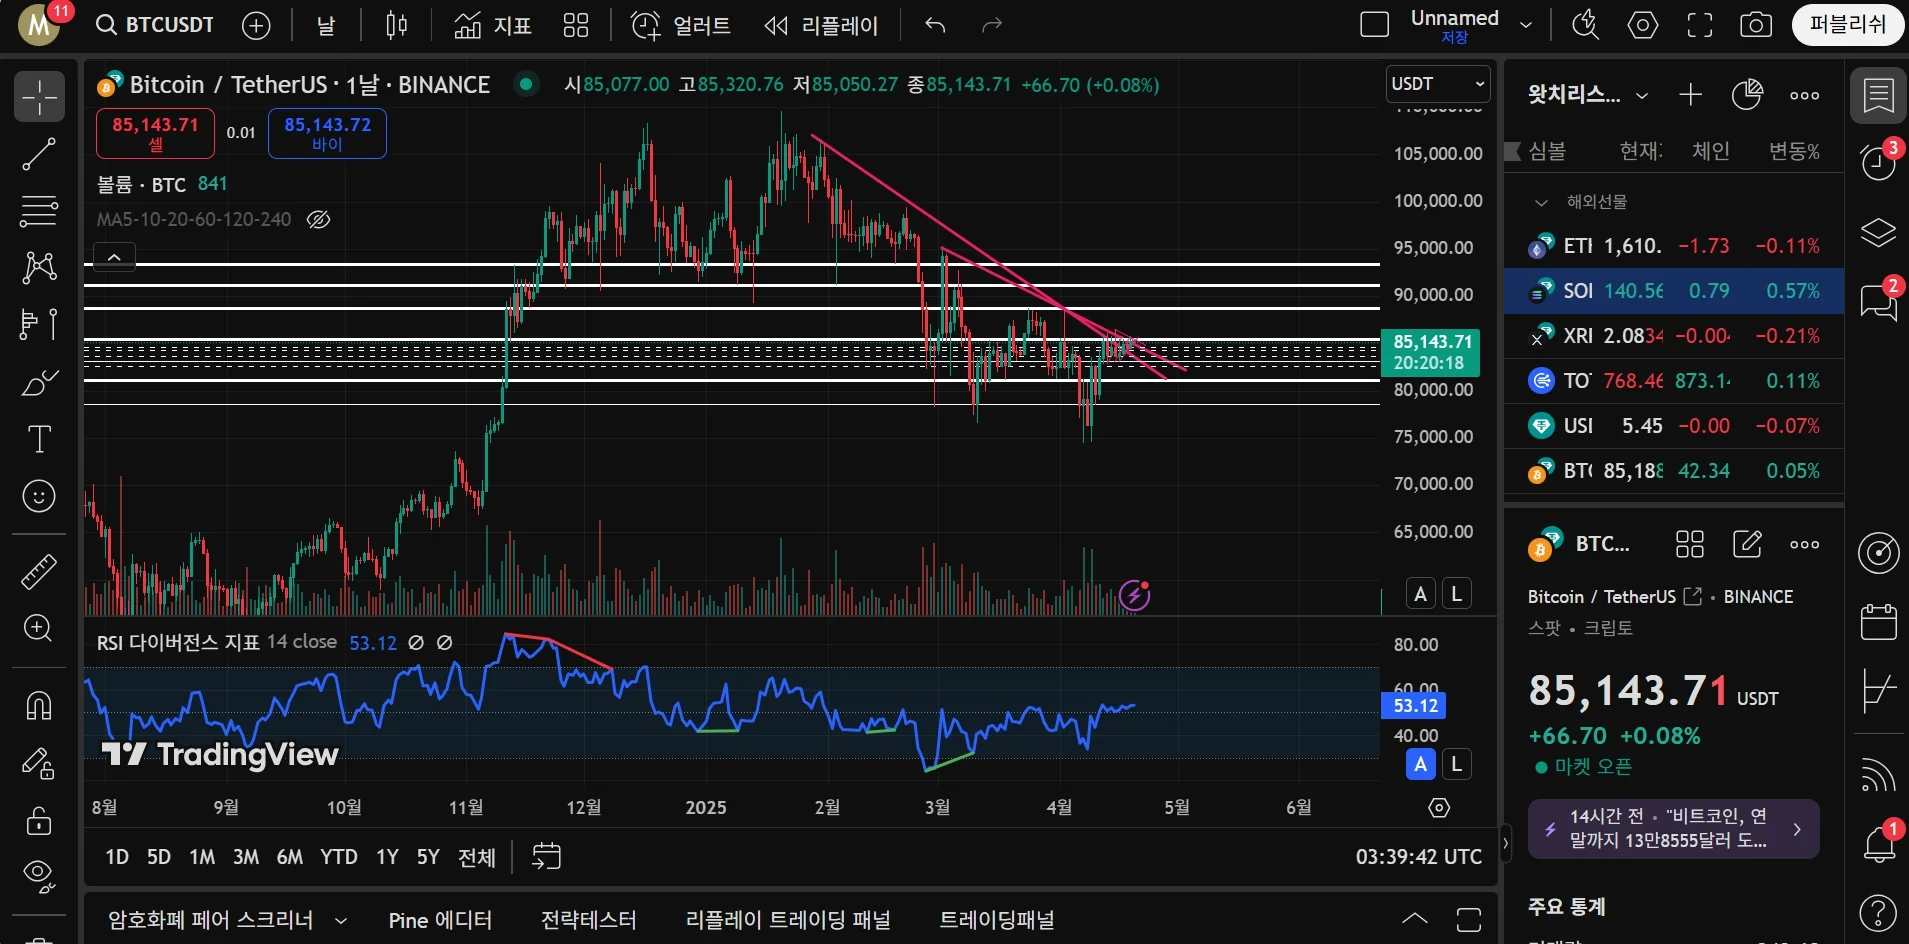Toggle auto scale on price chart
This screenshot has height=944, width=1909.
tap(1420, 594)
